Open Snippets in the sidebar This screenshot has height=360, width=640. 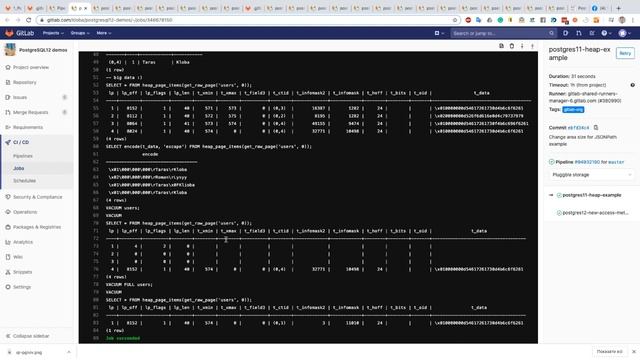click(x=22, y=272)
